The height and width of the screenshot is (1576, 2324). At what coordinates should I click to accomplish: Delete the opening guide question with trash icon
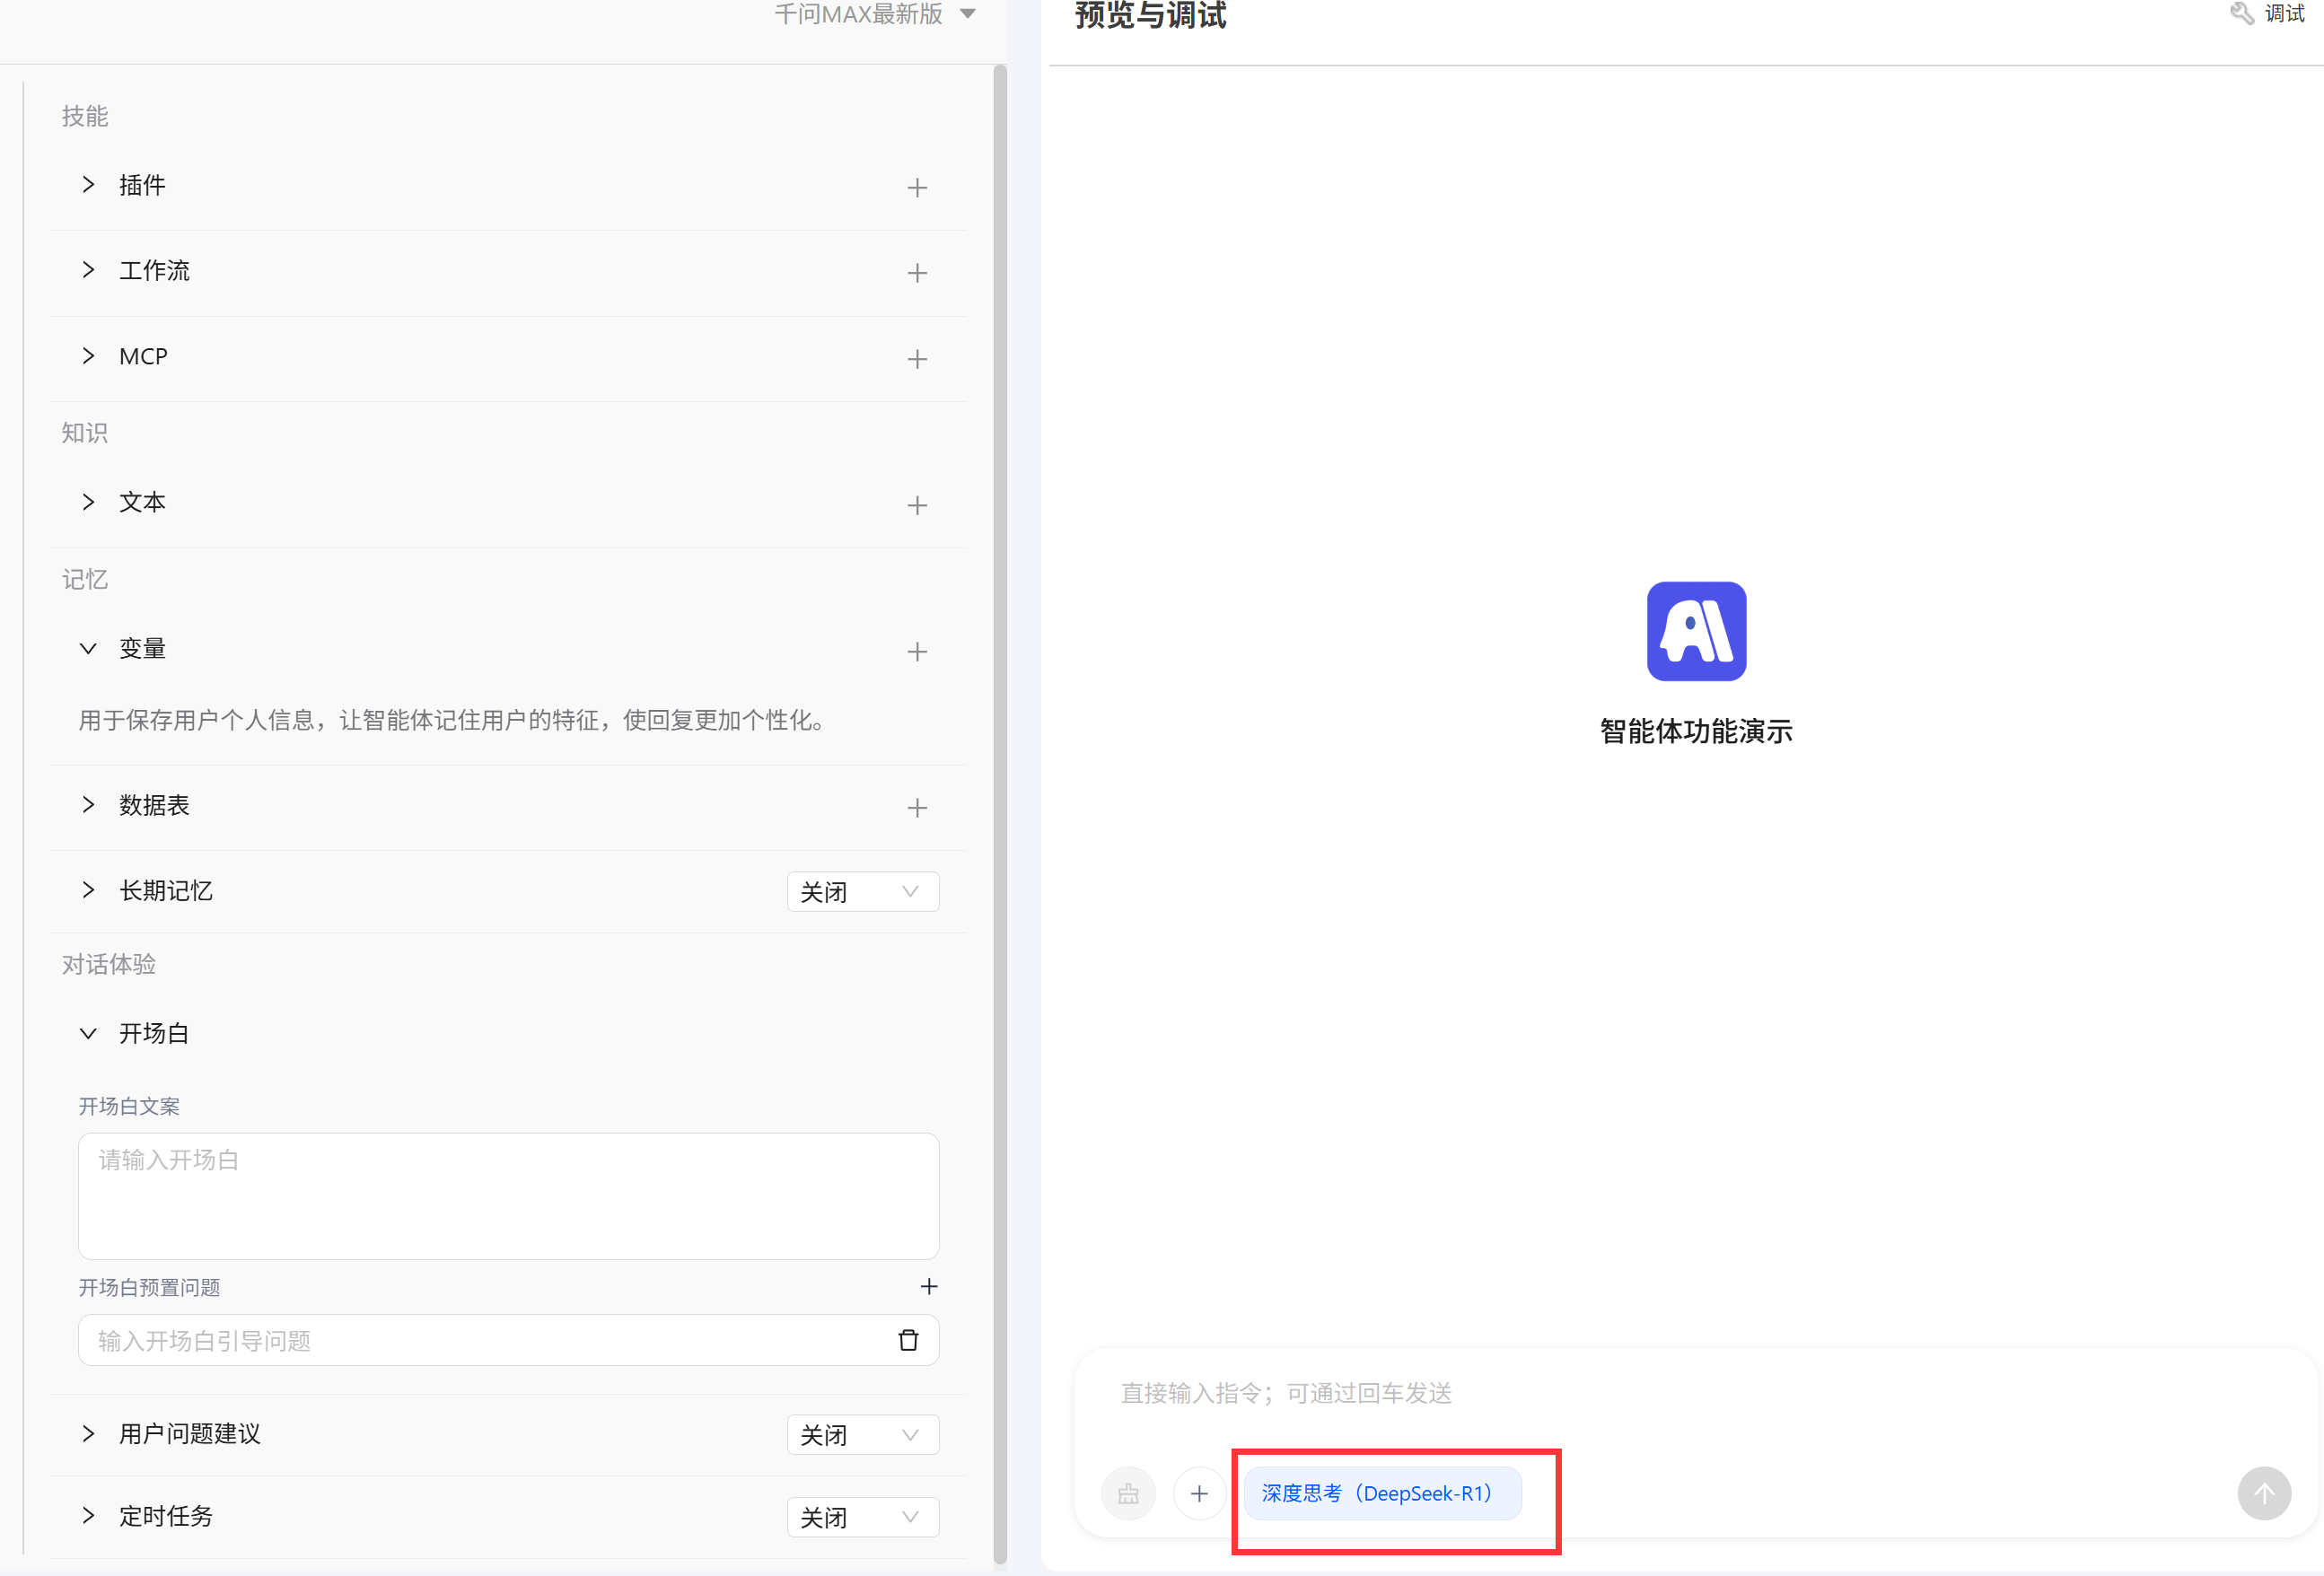[908, 1340]
